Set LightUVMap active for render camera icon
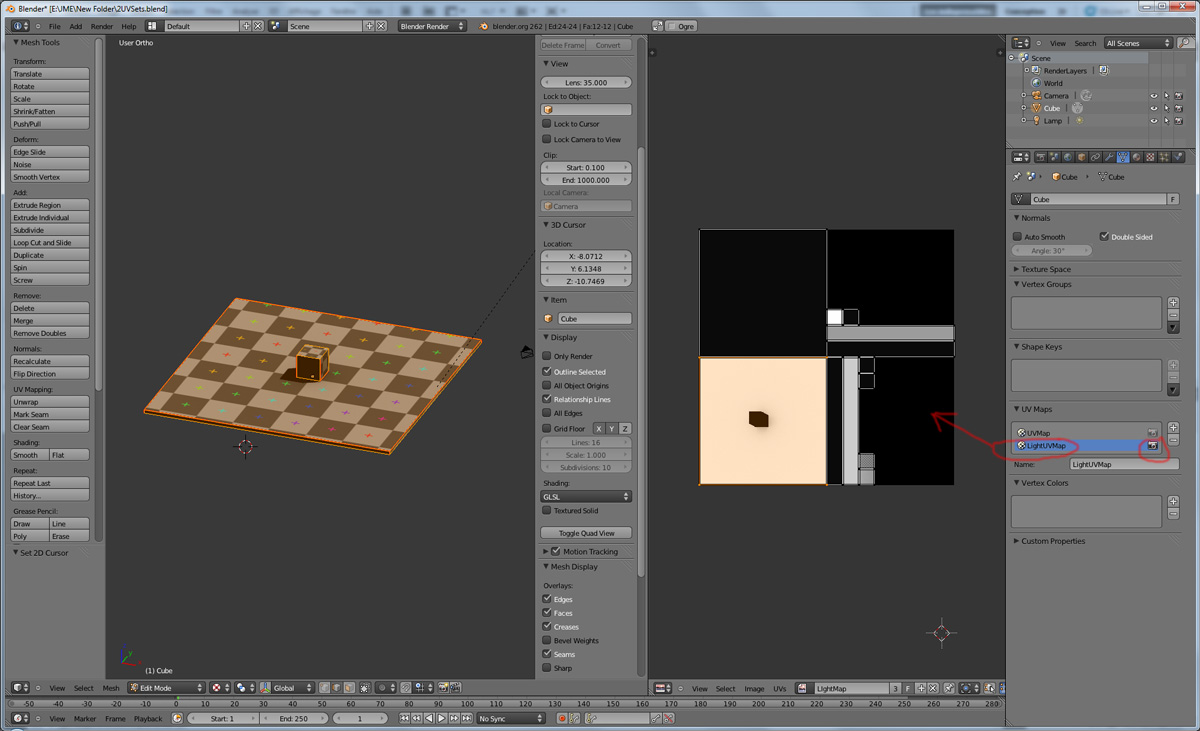The height and width of the screenshot is (731, 1200). pyautogui.click(x=1152, y=446)
